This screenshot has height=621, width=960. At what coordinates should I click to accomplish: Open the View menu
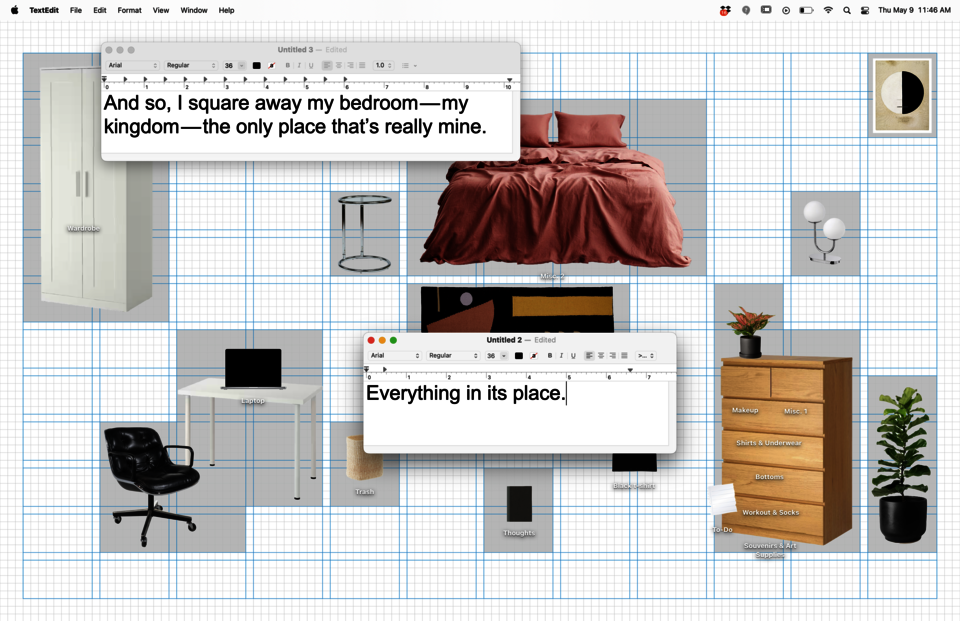[x=161, y=10]
